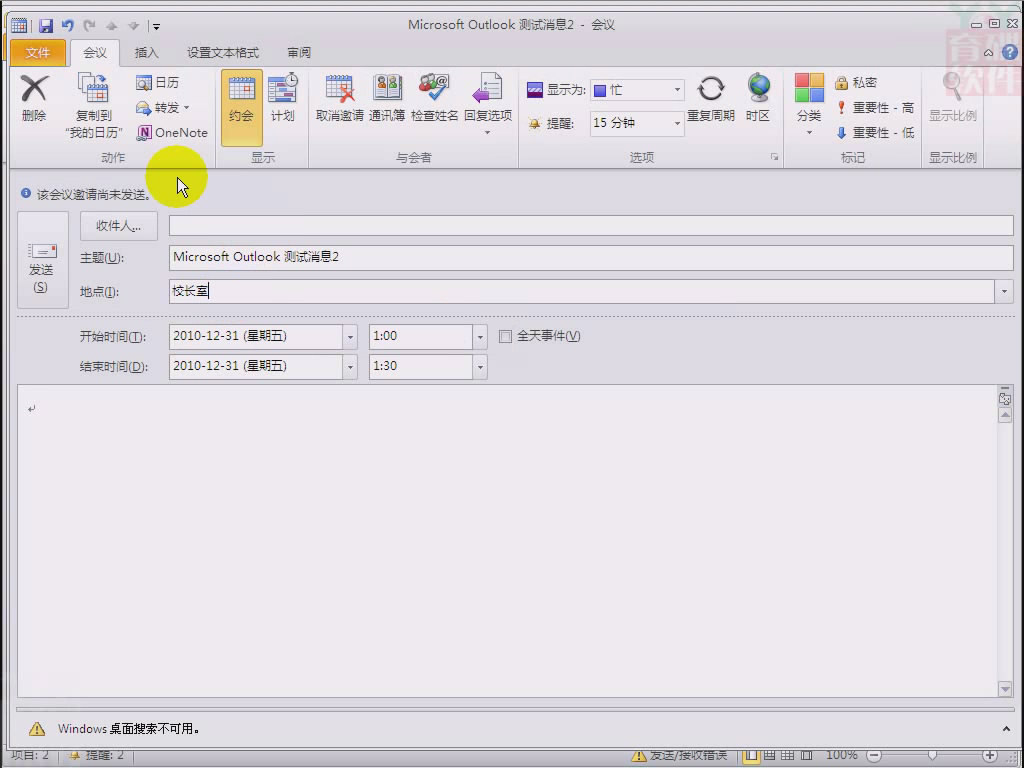Click the Location field containing 校长室
1024x768 pixels.
581,291
